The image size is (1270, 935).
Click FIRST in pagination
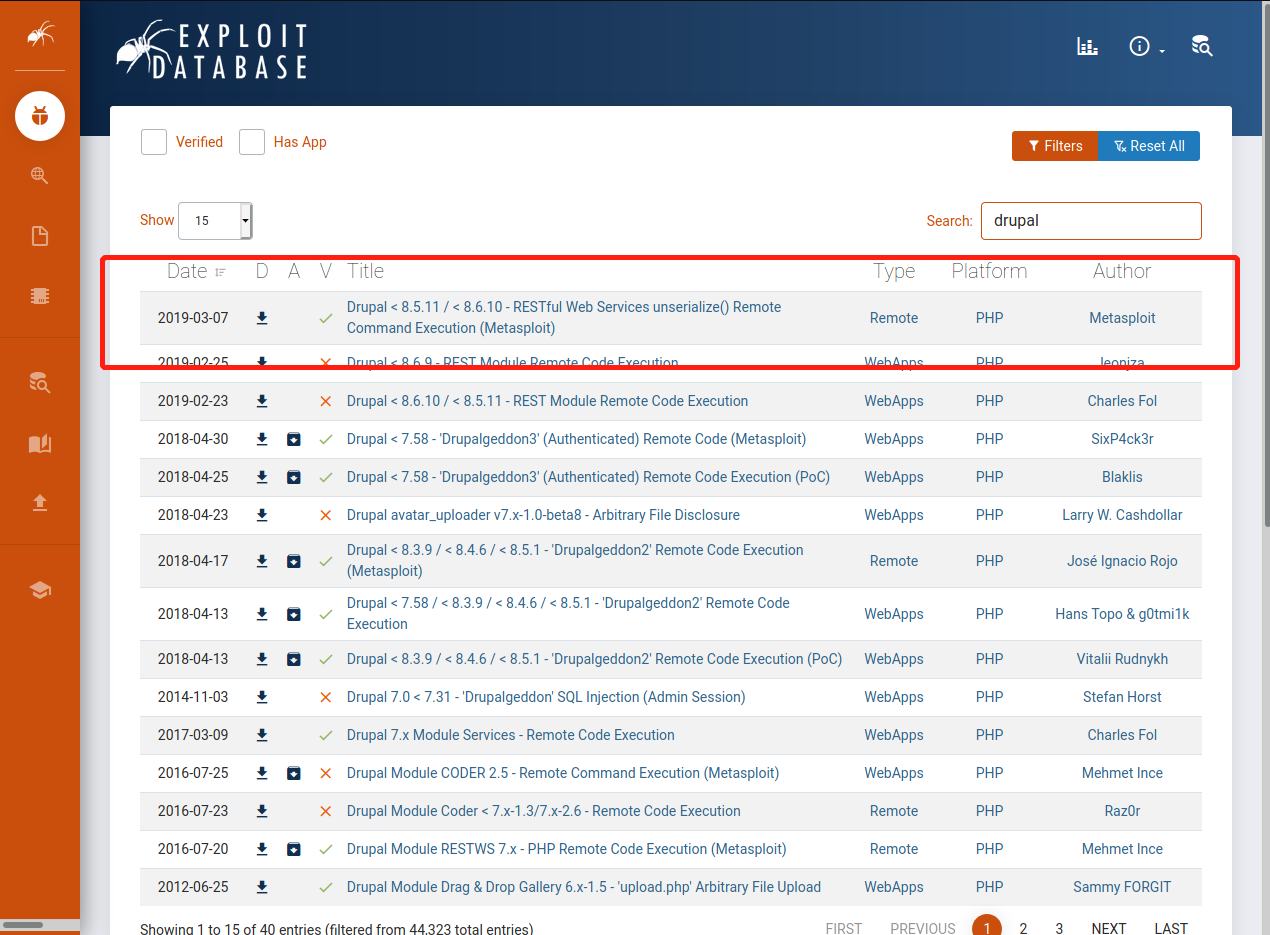(844, 929)
